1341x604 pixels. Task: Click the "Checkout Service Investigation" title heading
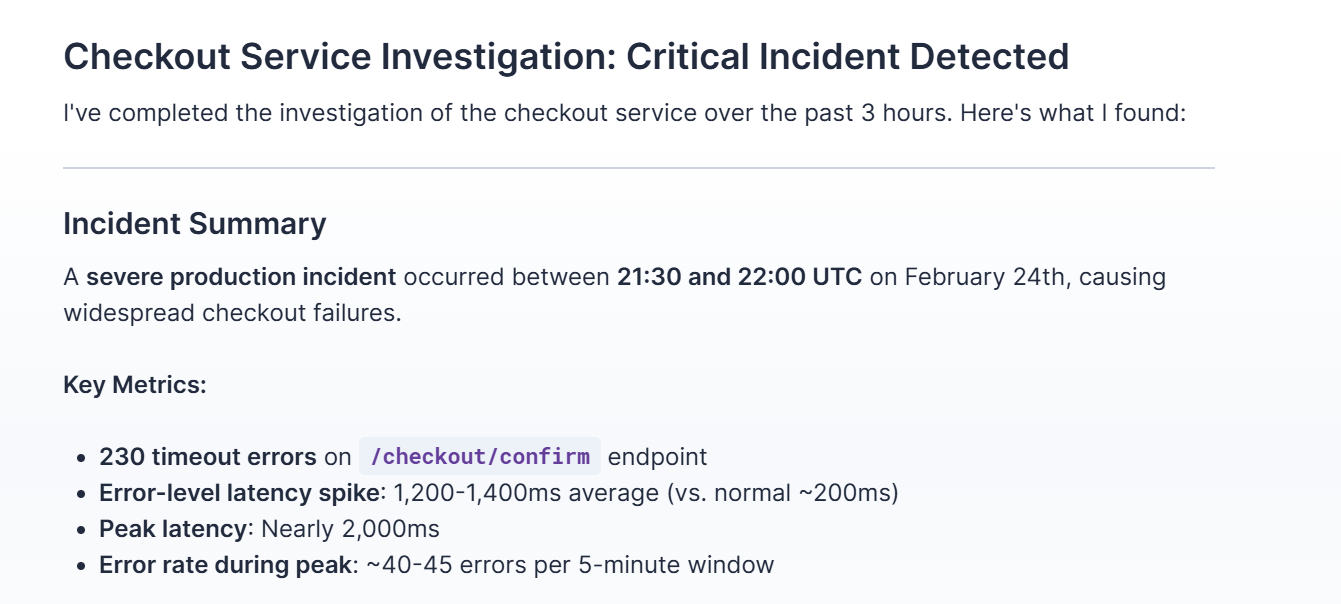tap(339, 57)
